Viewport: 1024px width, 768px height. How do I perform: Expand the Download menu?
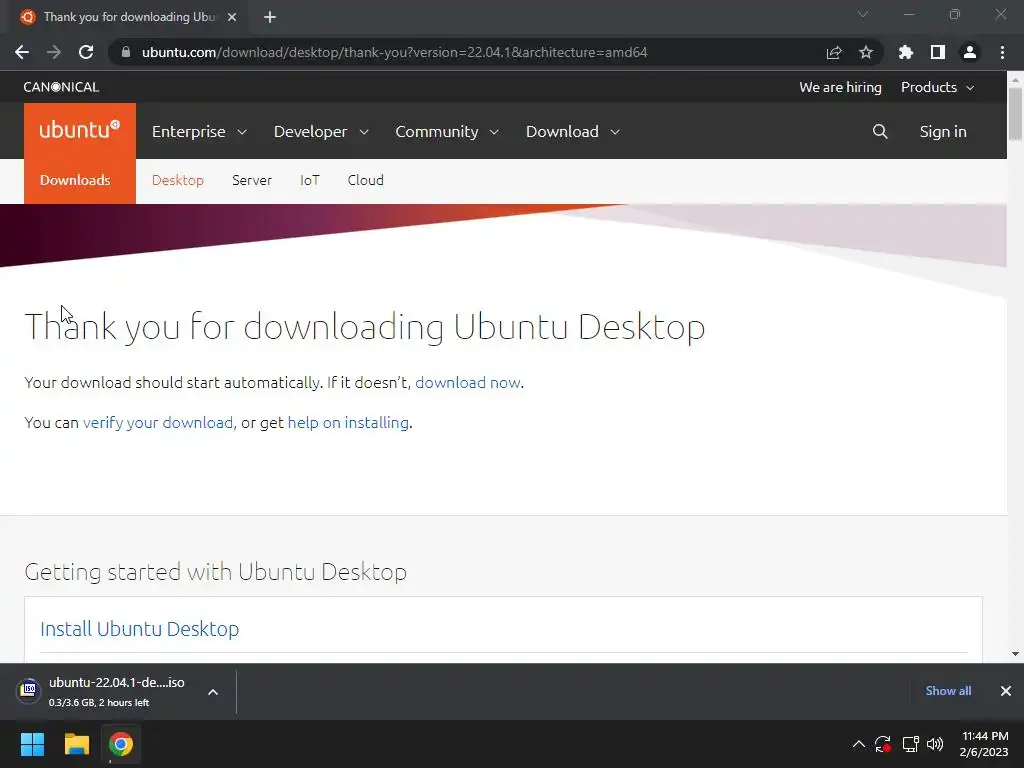pos(573,131)
